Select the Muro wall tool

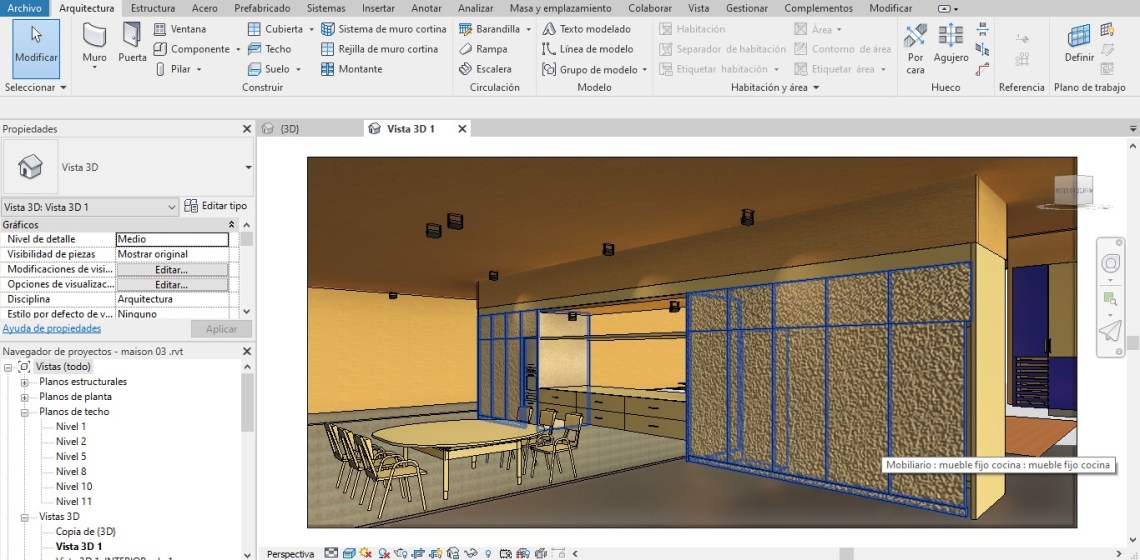pyautogui.click(x=94, y=46)
